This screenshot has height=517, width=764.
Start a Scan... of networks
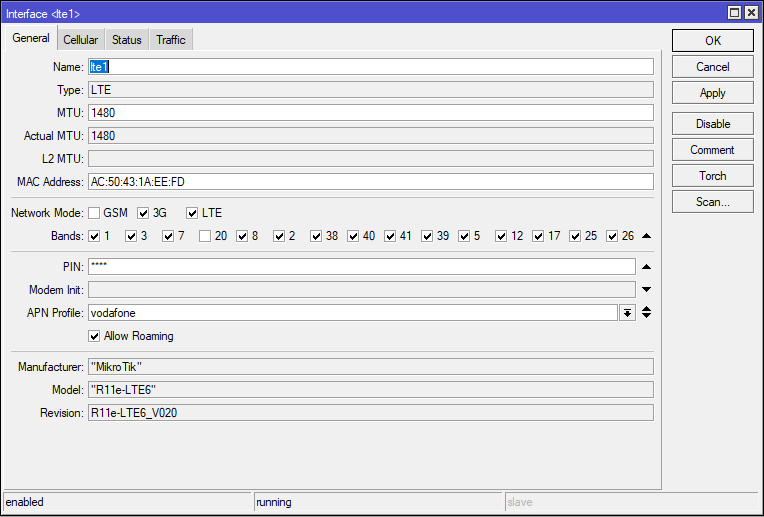tap(713, 202)
